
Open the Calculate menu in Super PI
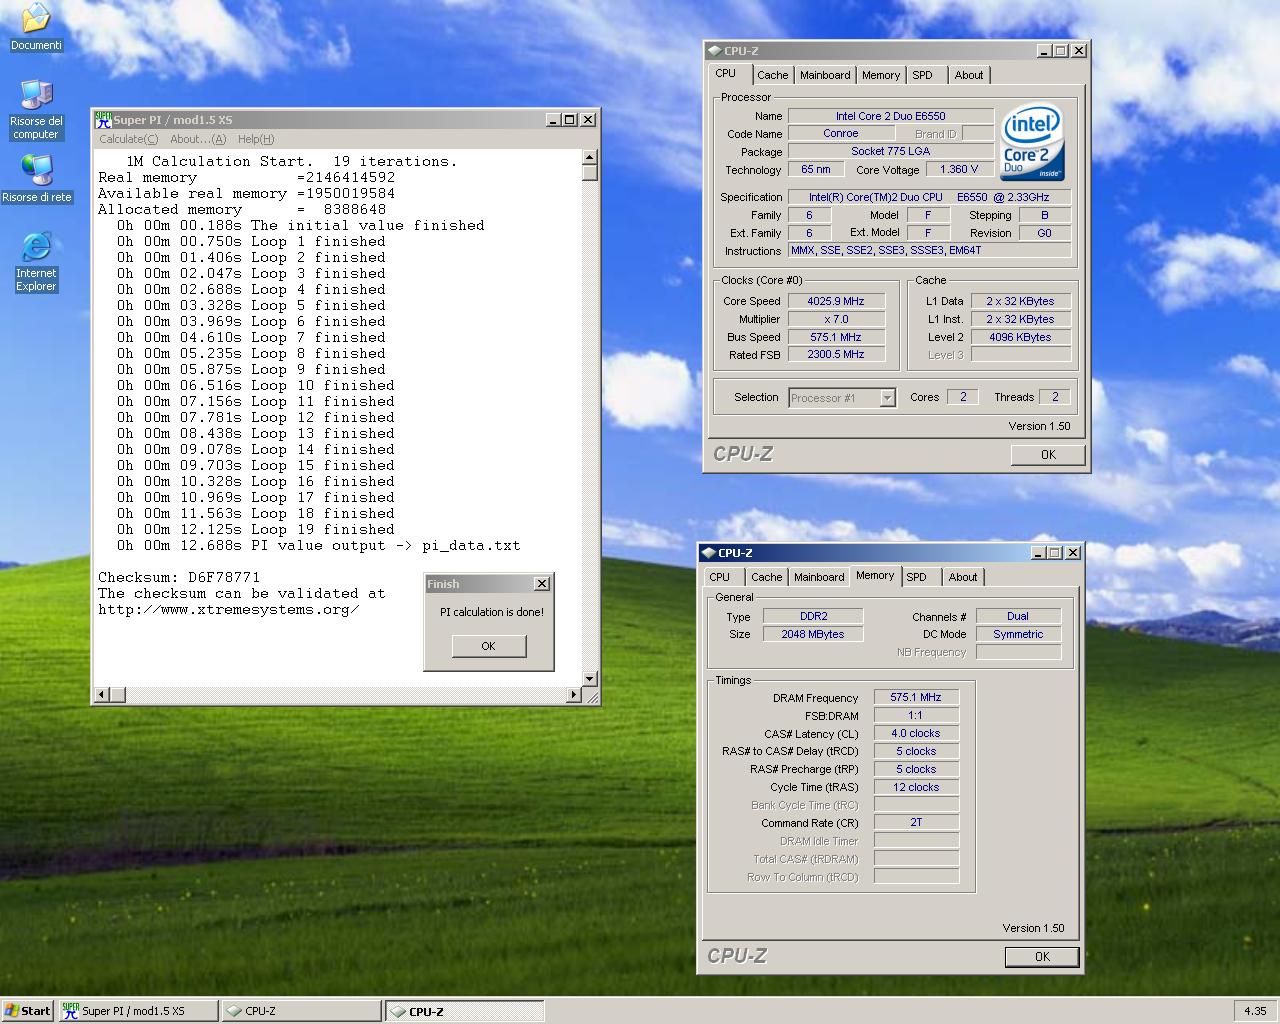pyautogui.click(x=128, y=139)
